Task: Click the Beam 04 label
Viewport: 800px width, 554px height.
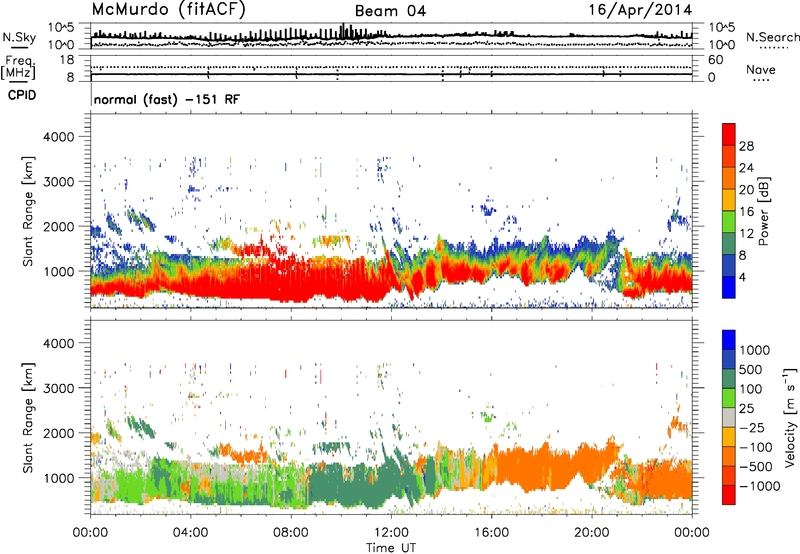Action: point(390,11)
